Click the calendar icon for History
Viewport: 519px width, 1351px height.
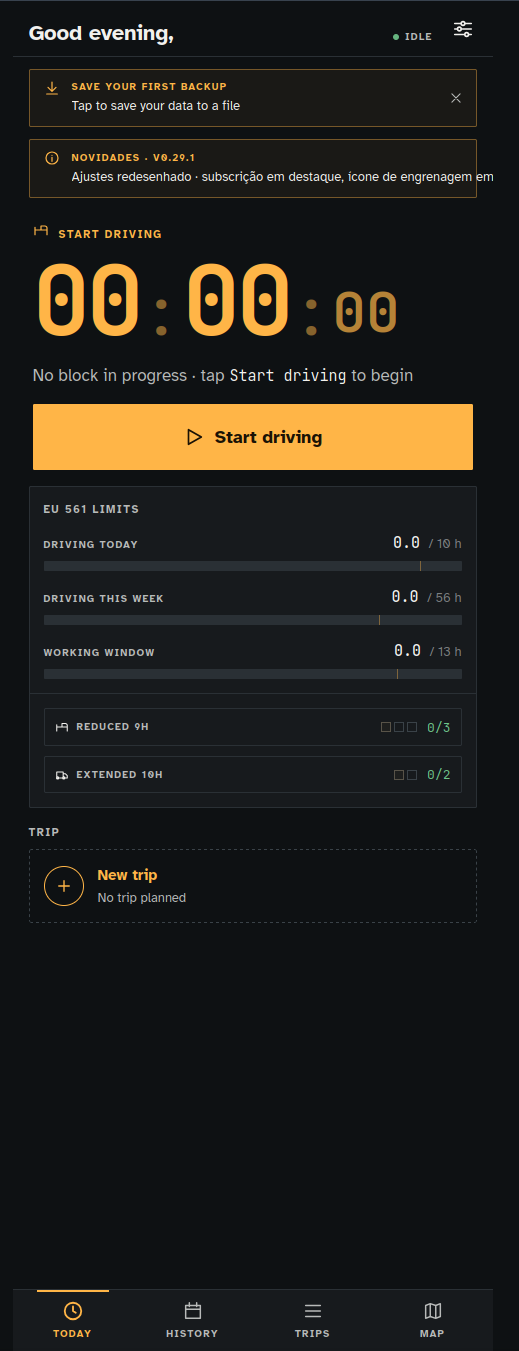tap(193, 1311)
